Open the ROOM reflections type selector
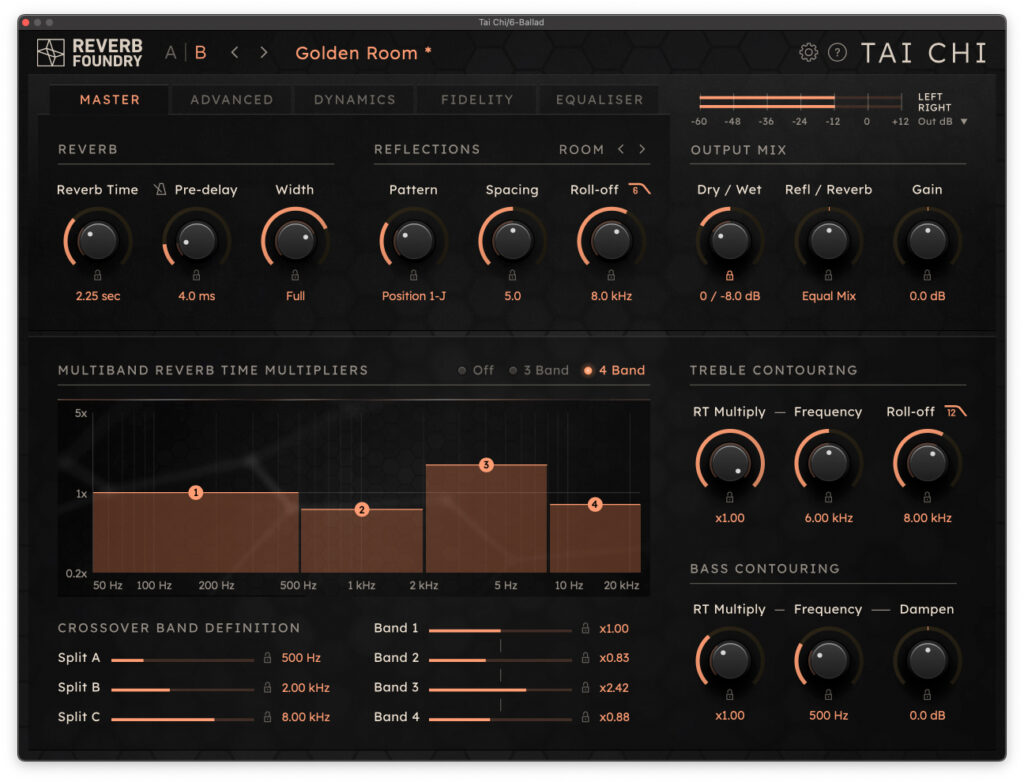The height and width of the screenshot is (782, 1024). pos(581,150)
